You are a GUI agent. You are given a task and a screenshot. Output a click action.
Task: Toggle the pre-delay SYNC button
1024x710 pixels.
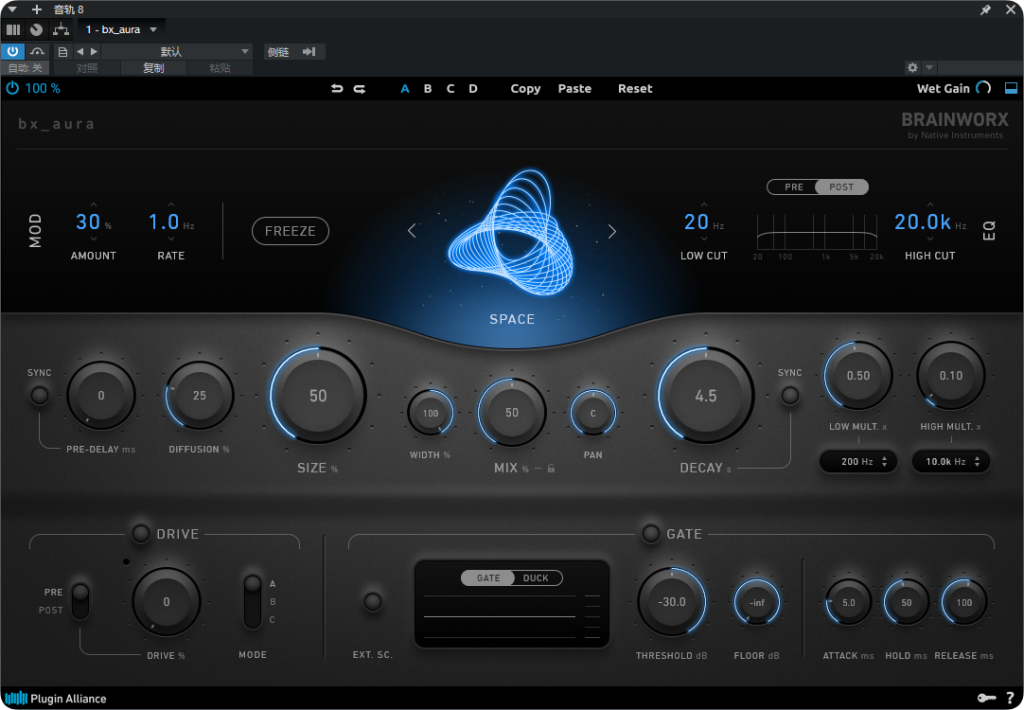[x=39, y=395]
